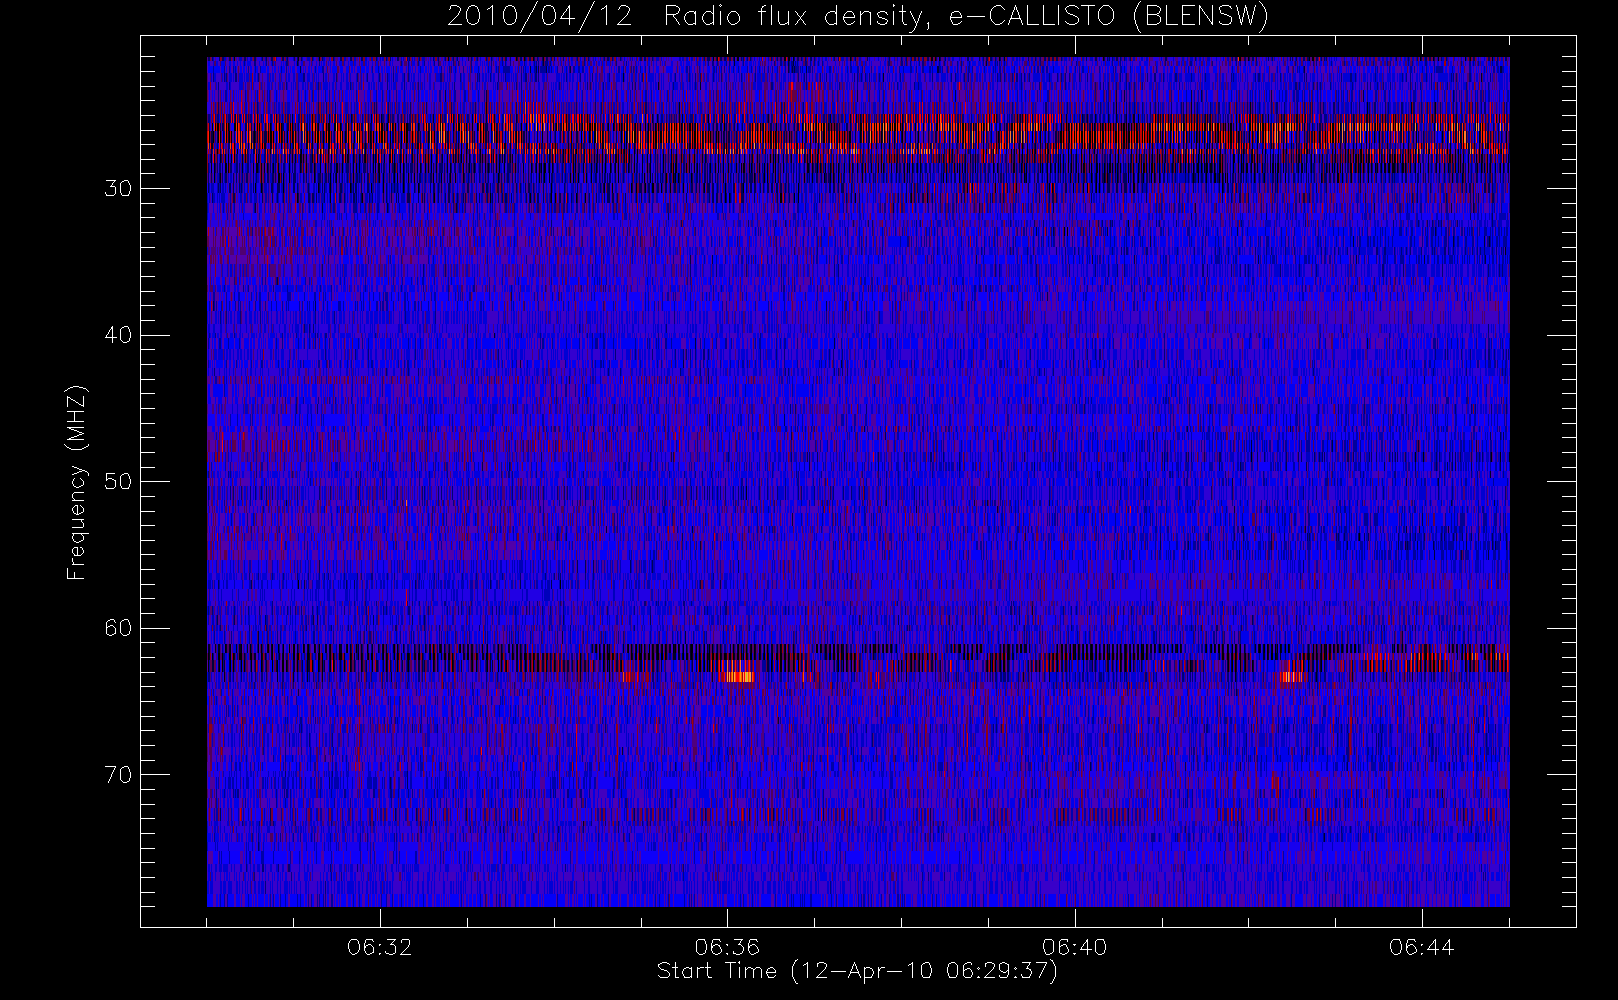Click the 06:44 time tick label
This screenshot has height=1000, width=1618.
(x=1421, y=947)
